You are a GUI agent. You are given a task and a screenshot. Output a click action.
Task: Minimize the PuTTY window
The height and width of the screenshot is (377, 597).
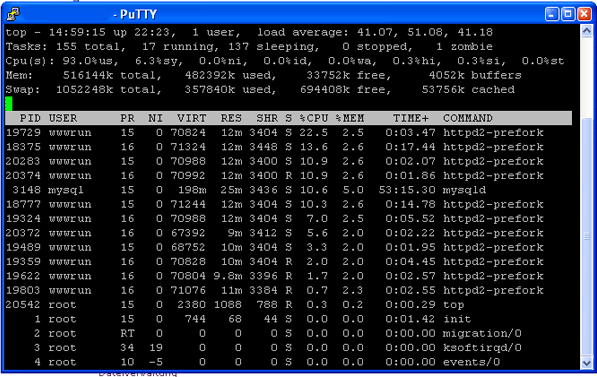[x=552, y=14]
